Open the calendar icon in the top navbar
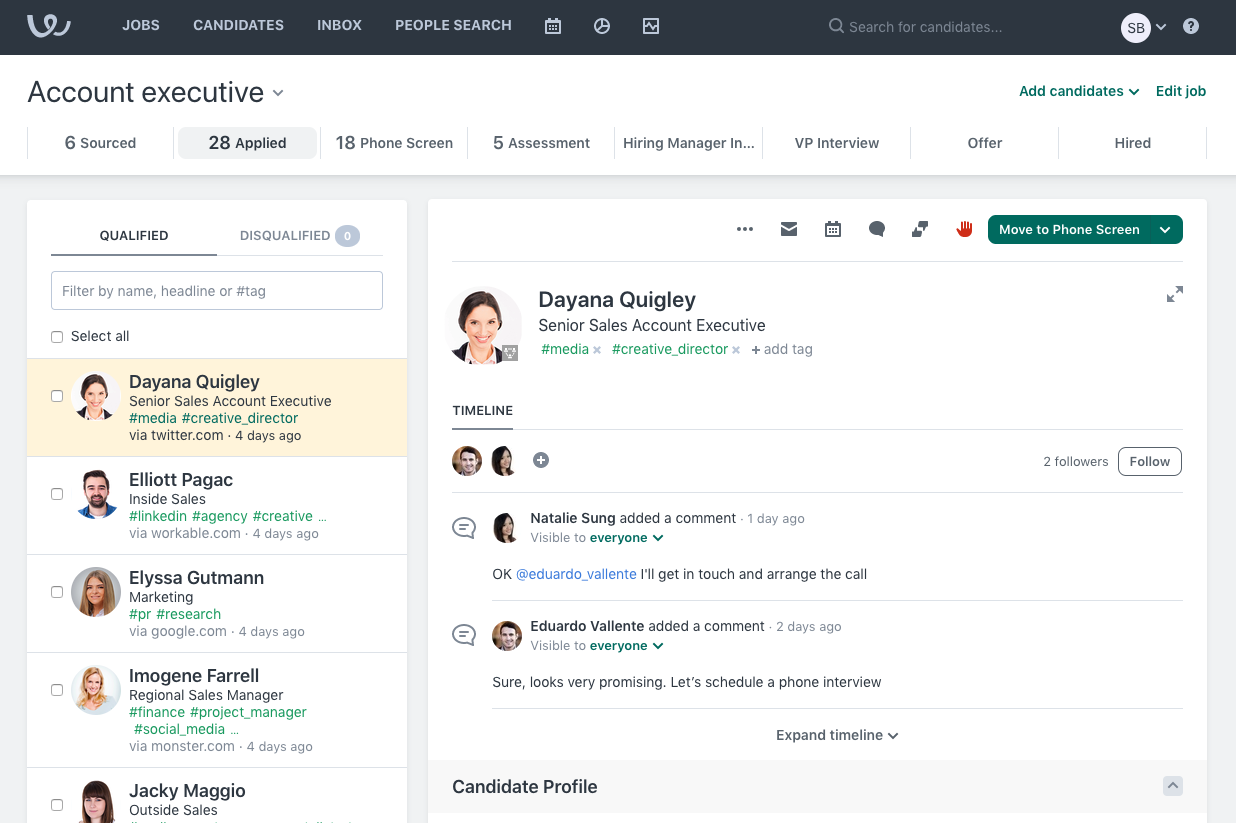The height and width of the screenshot is (823, 1236). 552,25
